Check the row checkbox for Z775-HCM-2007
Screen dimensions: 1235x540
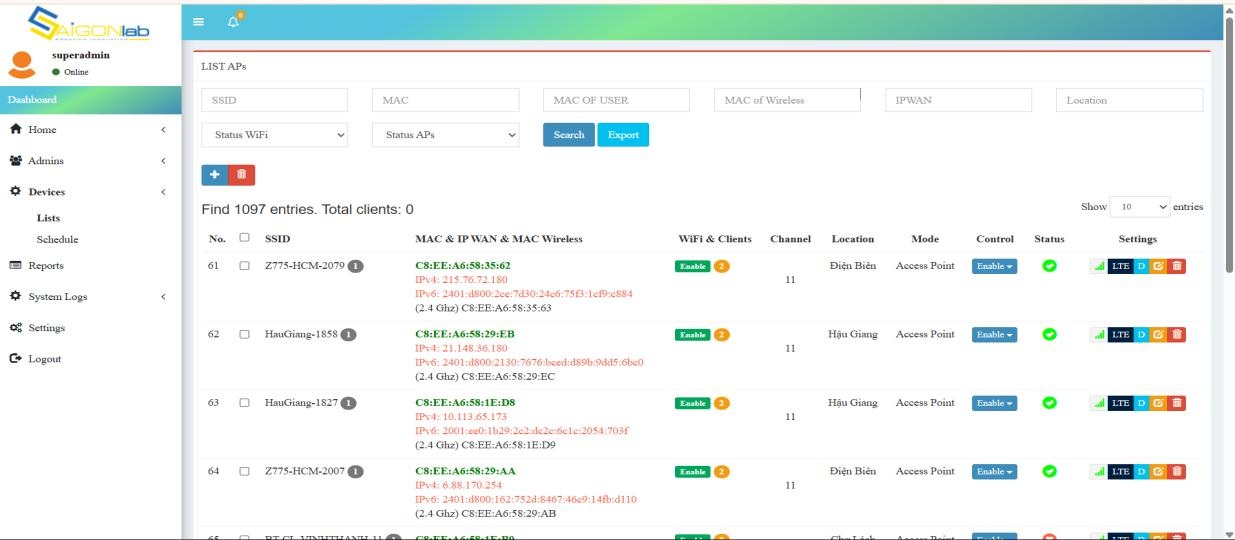244,471
